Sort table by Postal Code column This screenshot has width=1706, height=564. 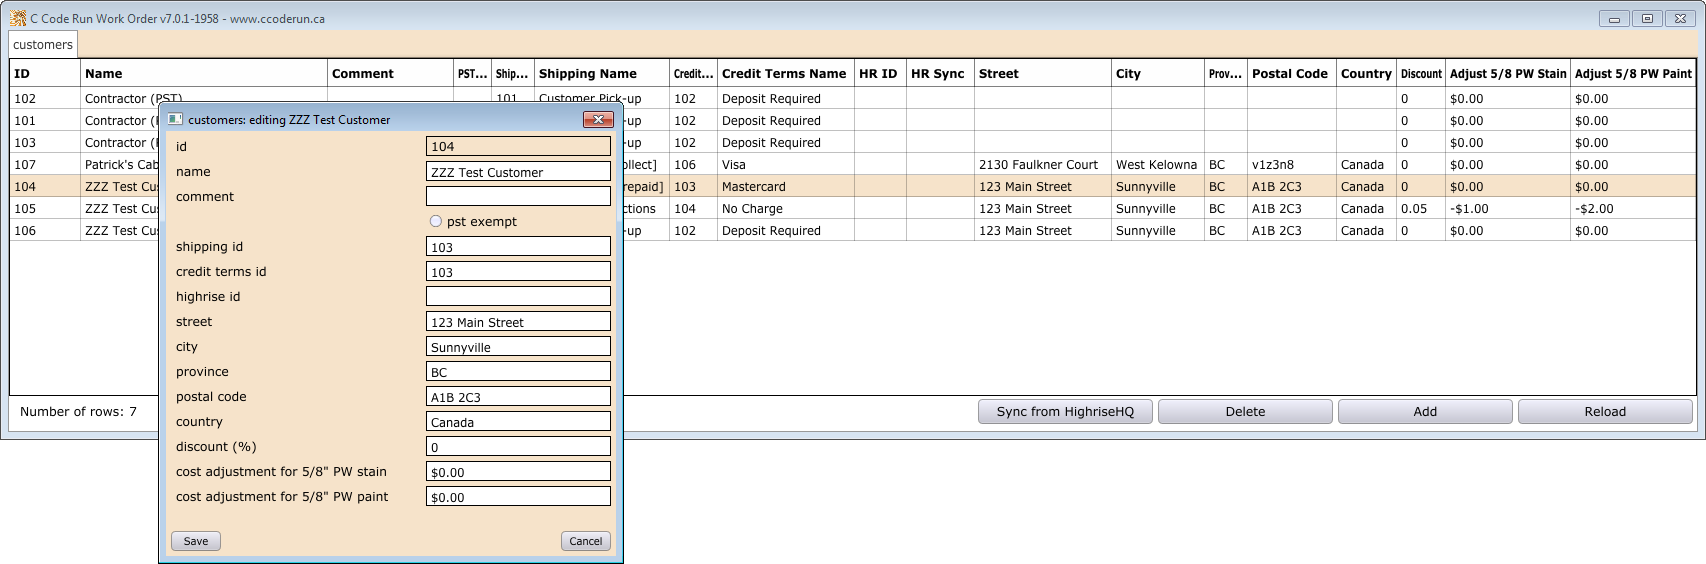1289,74
